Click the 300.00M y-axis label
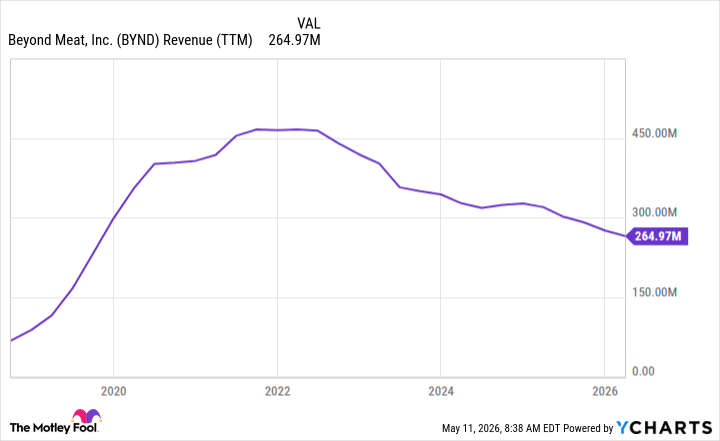Screen dimensions: 720x441 click(x=654, y=213)
